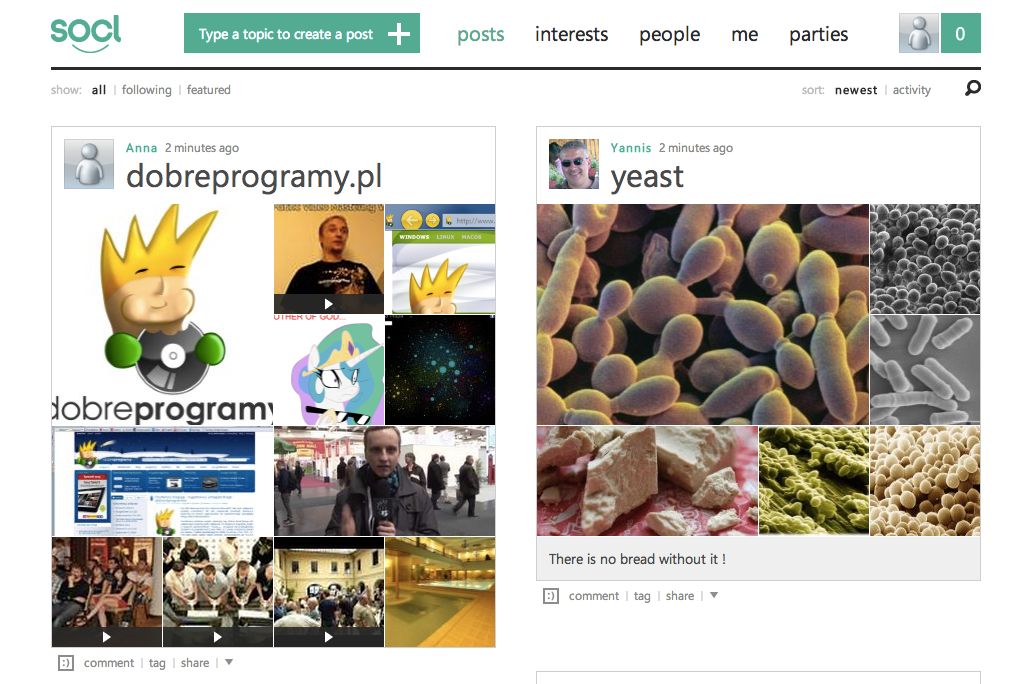The image size is (1026, 684).
Task: Click the comment link under yeast post
Action: tap(593, 596)
